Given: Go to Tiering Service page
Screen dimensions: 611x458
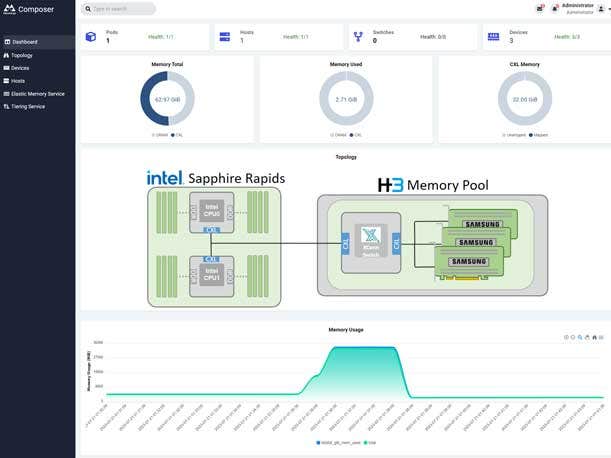Looking at the screenshot, I should pos(27,106).
